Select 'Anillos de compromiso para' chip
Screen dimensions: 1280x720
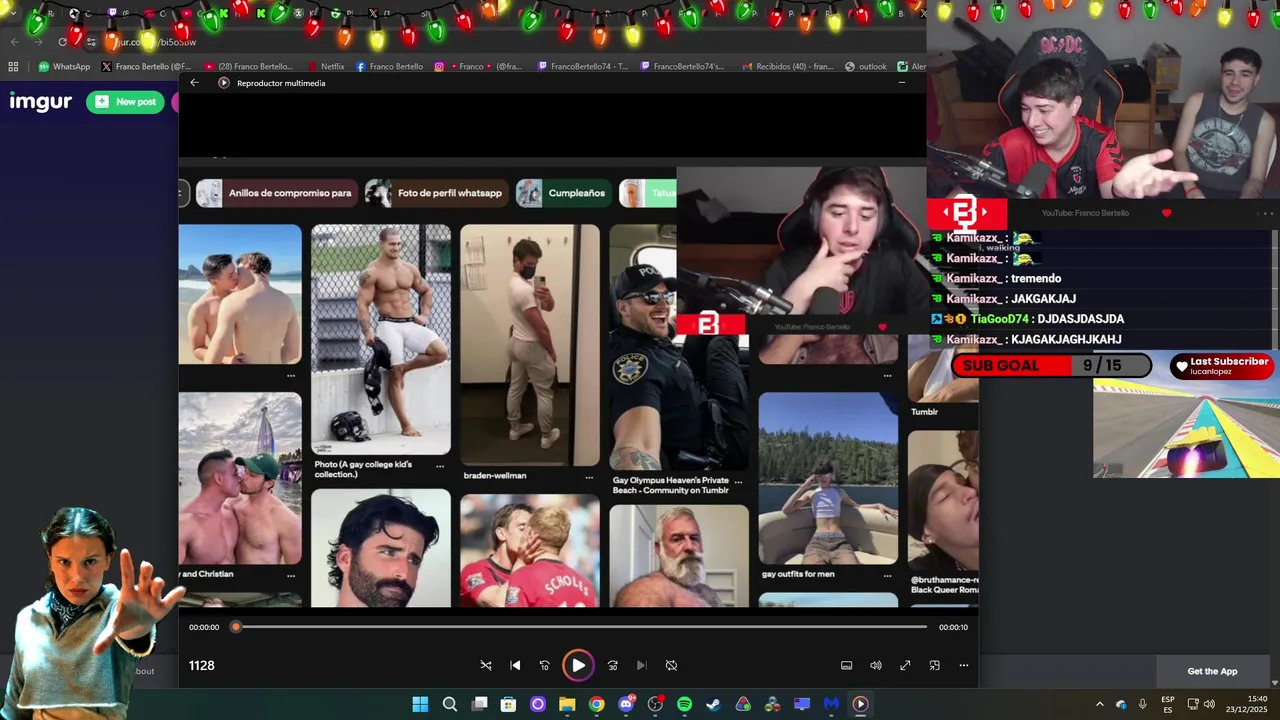coord(276,193)
